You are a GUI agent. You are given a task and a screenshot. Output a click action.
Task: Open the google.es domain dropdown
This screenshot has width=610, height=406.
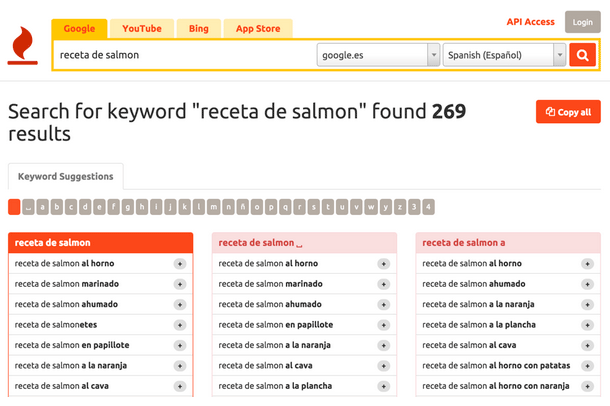point(378,55)
